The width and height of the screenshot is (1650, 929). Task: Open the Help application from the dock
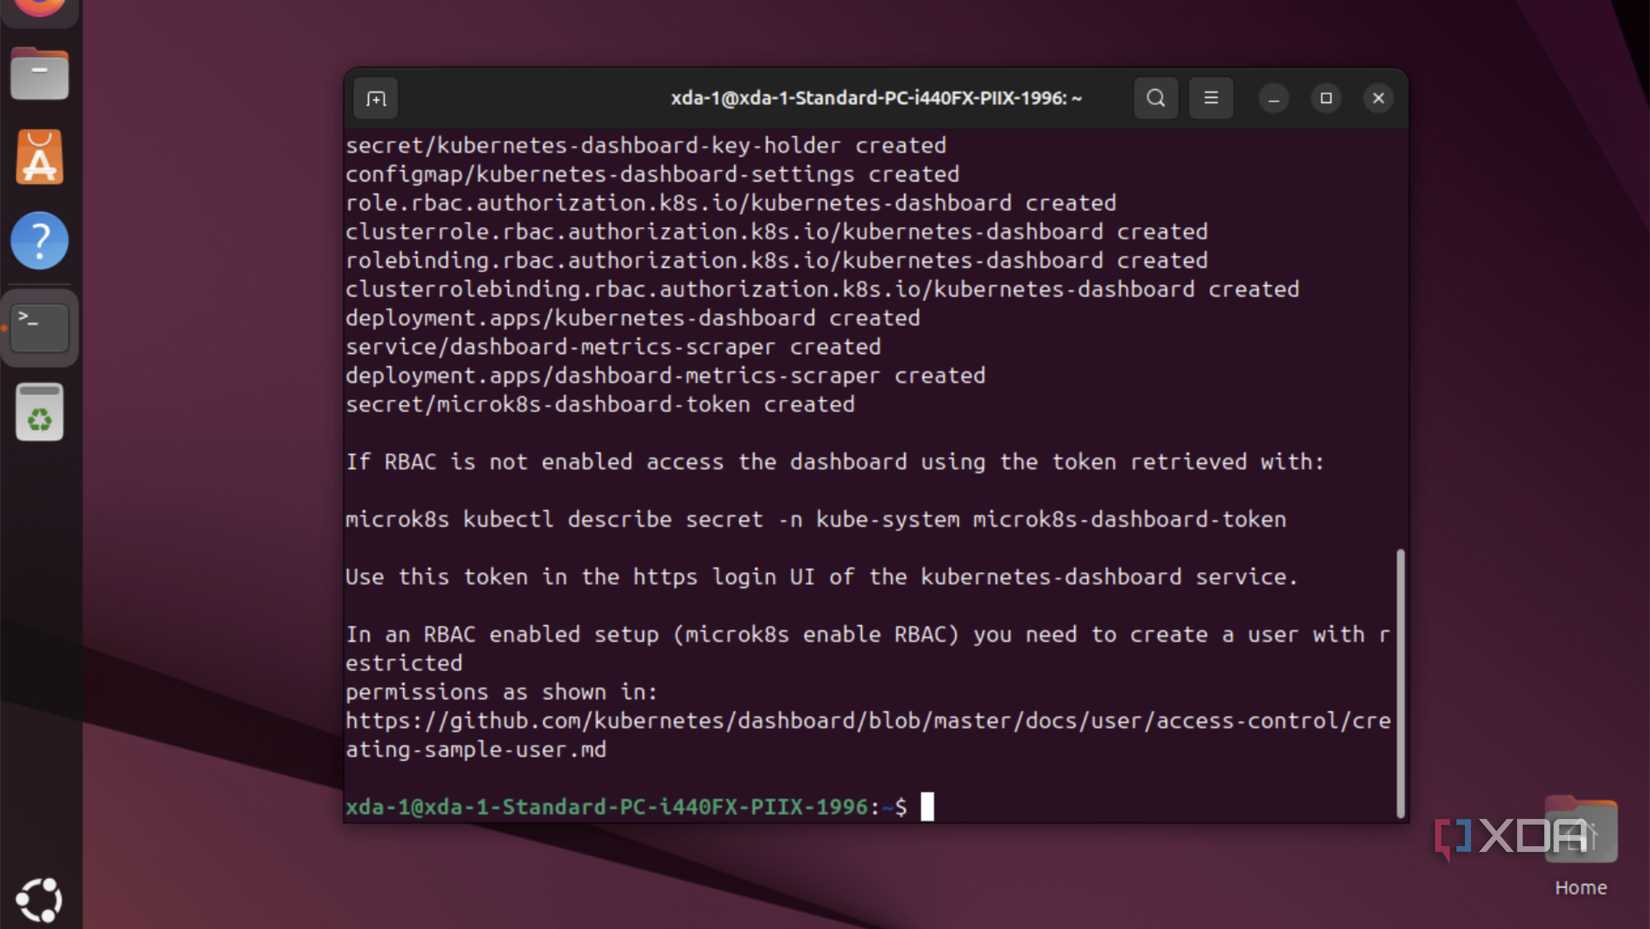pyautogui.click(x=39, y=240)
